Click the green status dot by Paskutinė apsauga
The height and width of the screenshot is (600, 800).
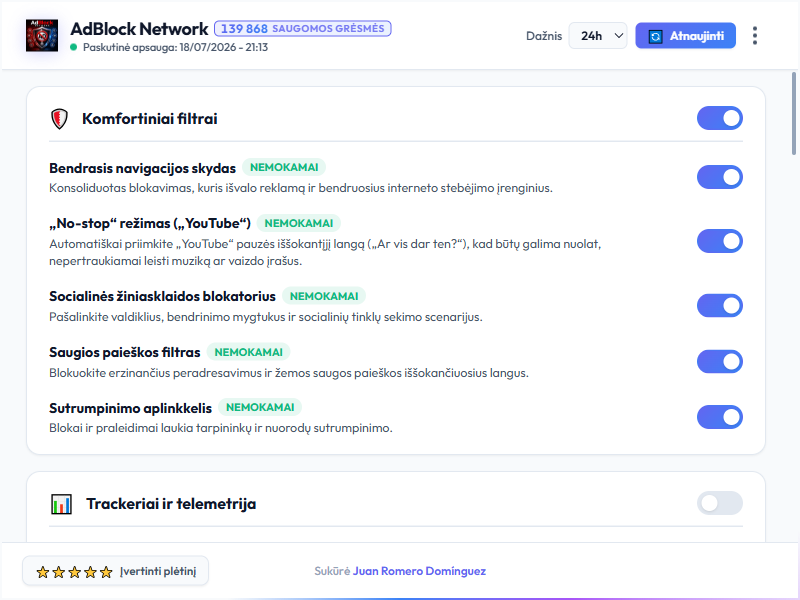pos(73,47)
